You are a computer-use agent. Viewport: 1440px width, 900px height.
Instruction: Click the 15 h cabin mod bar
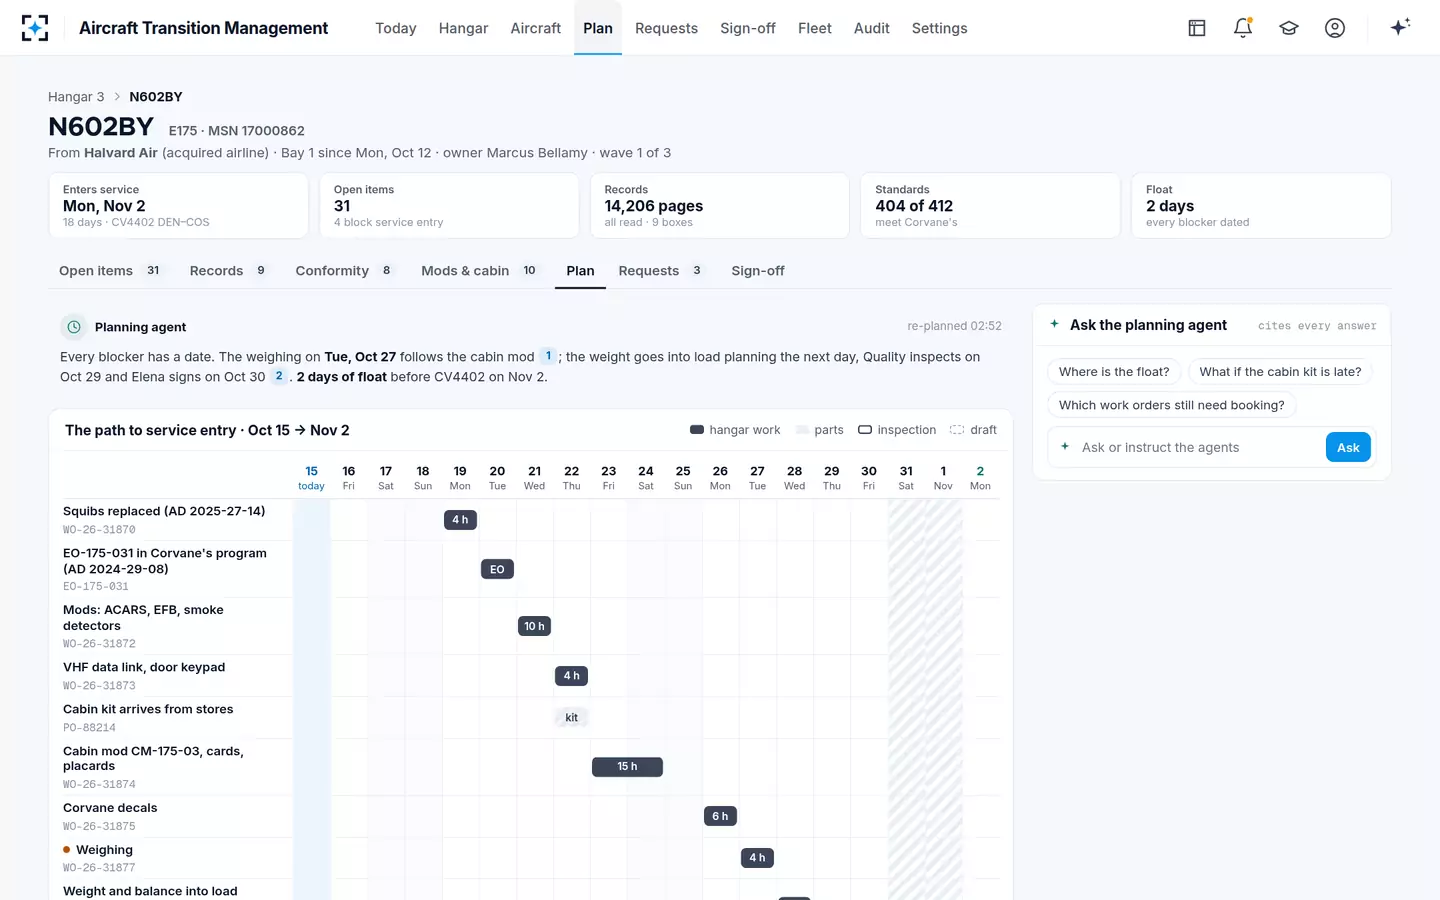tap(627, 767)
